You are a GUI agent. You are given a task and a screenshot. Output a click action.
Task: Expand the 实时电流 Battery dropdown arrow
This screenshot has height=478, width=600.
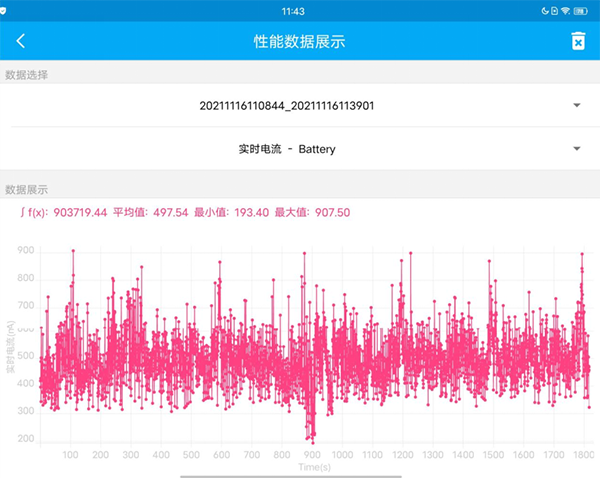[577, 149]
